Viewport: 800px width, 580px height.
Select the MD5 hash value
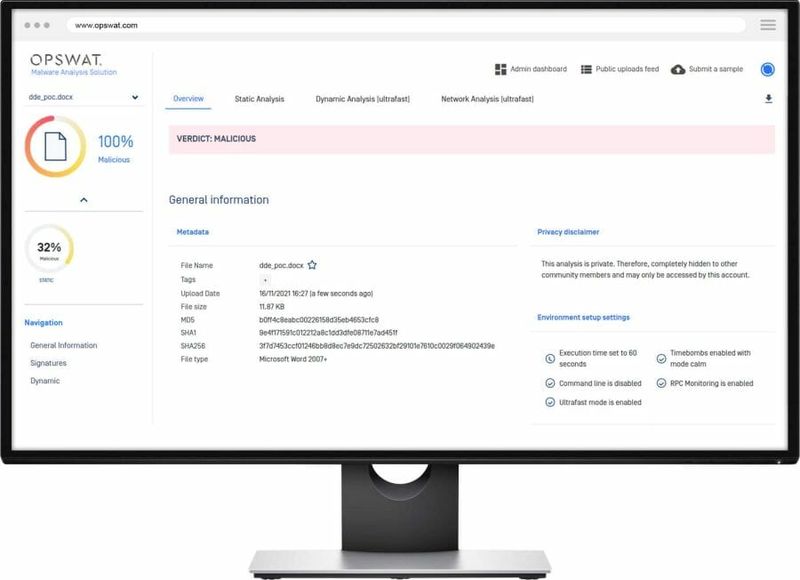click(x=319, y=320)
